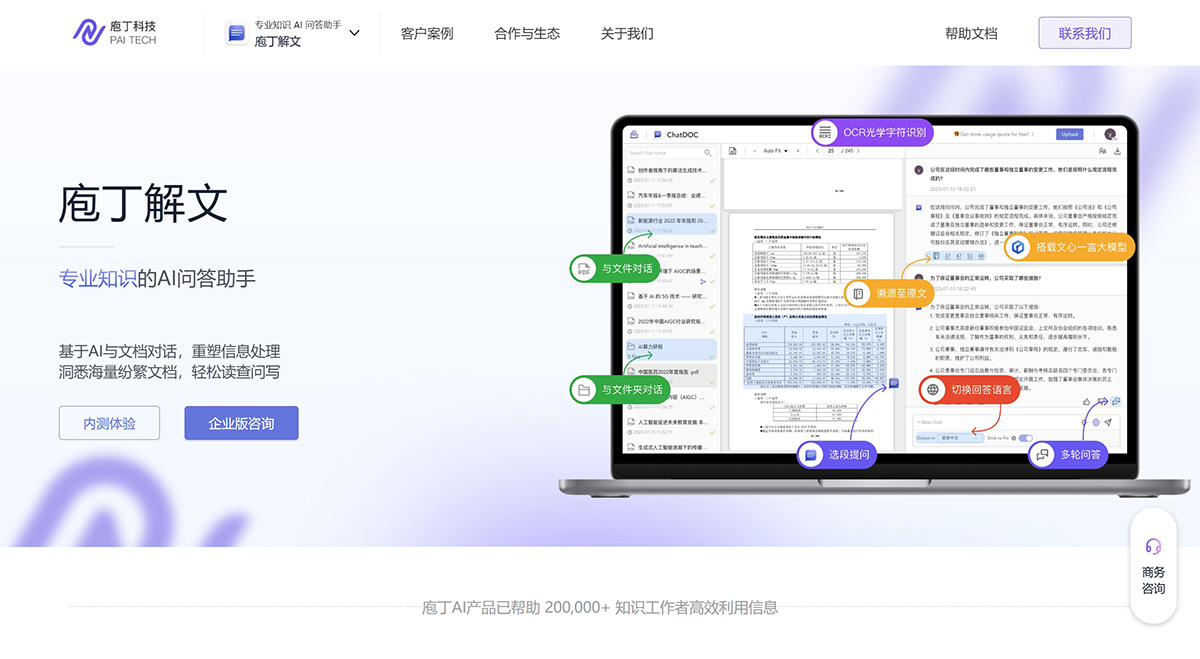The height and width of the screenshot is (659, 1200).
Task: Click the 与文件夹对话 folder icon
Action: click(x=583, y=389)
